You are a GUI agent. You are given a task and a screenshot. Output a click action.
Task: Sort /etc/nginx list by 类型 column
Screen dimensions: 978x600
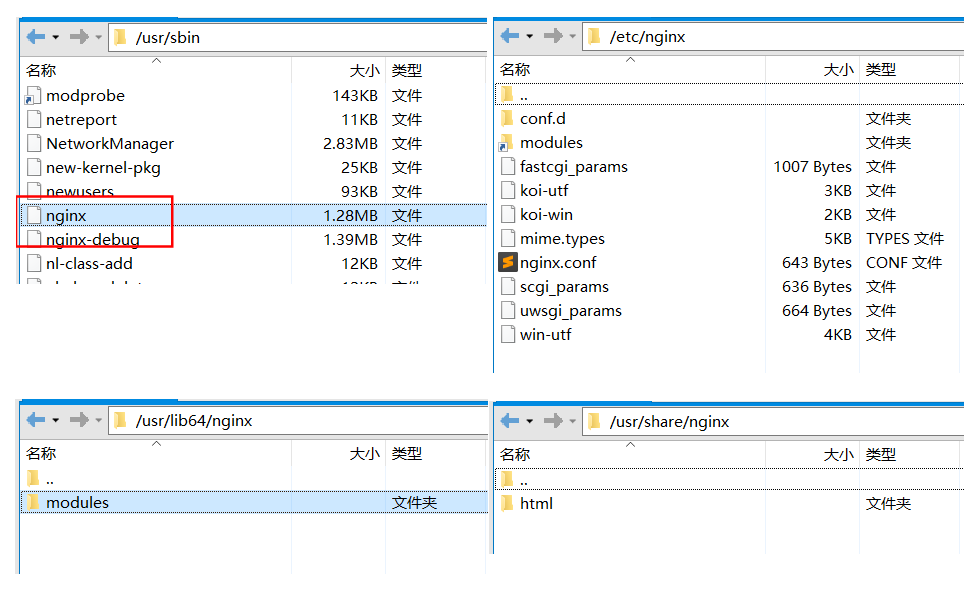[x=880, y=70]
